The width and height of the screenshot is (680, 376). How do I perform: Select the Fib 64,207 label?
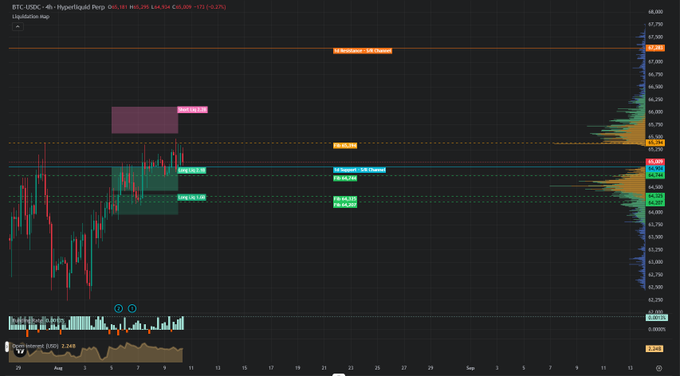[x=345, y=205]
